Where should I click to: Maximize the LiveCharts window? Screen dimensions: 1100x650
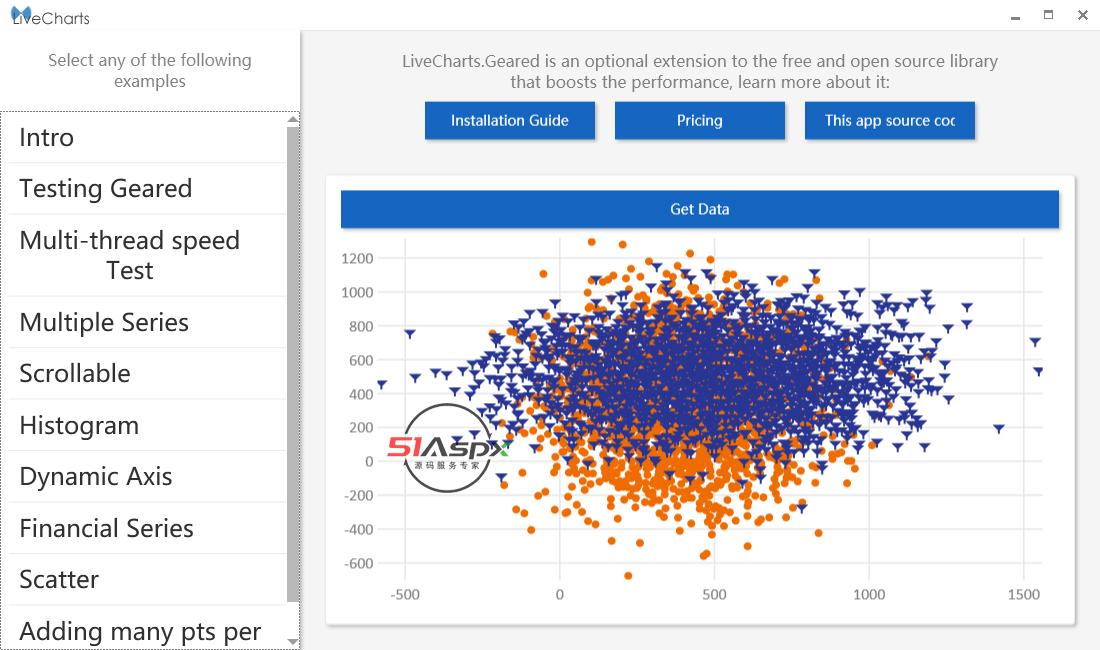[1048, 15]
